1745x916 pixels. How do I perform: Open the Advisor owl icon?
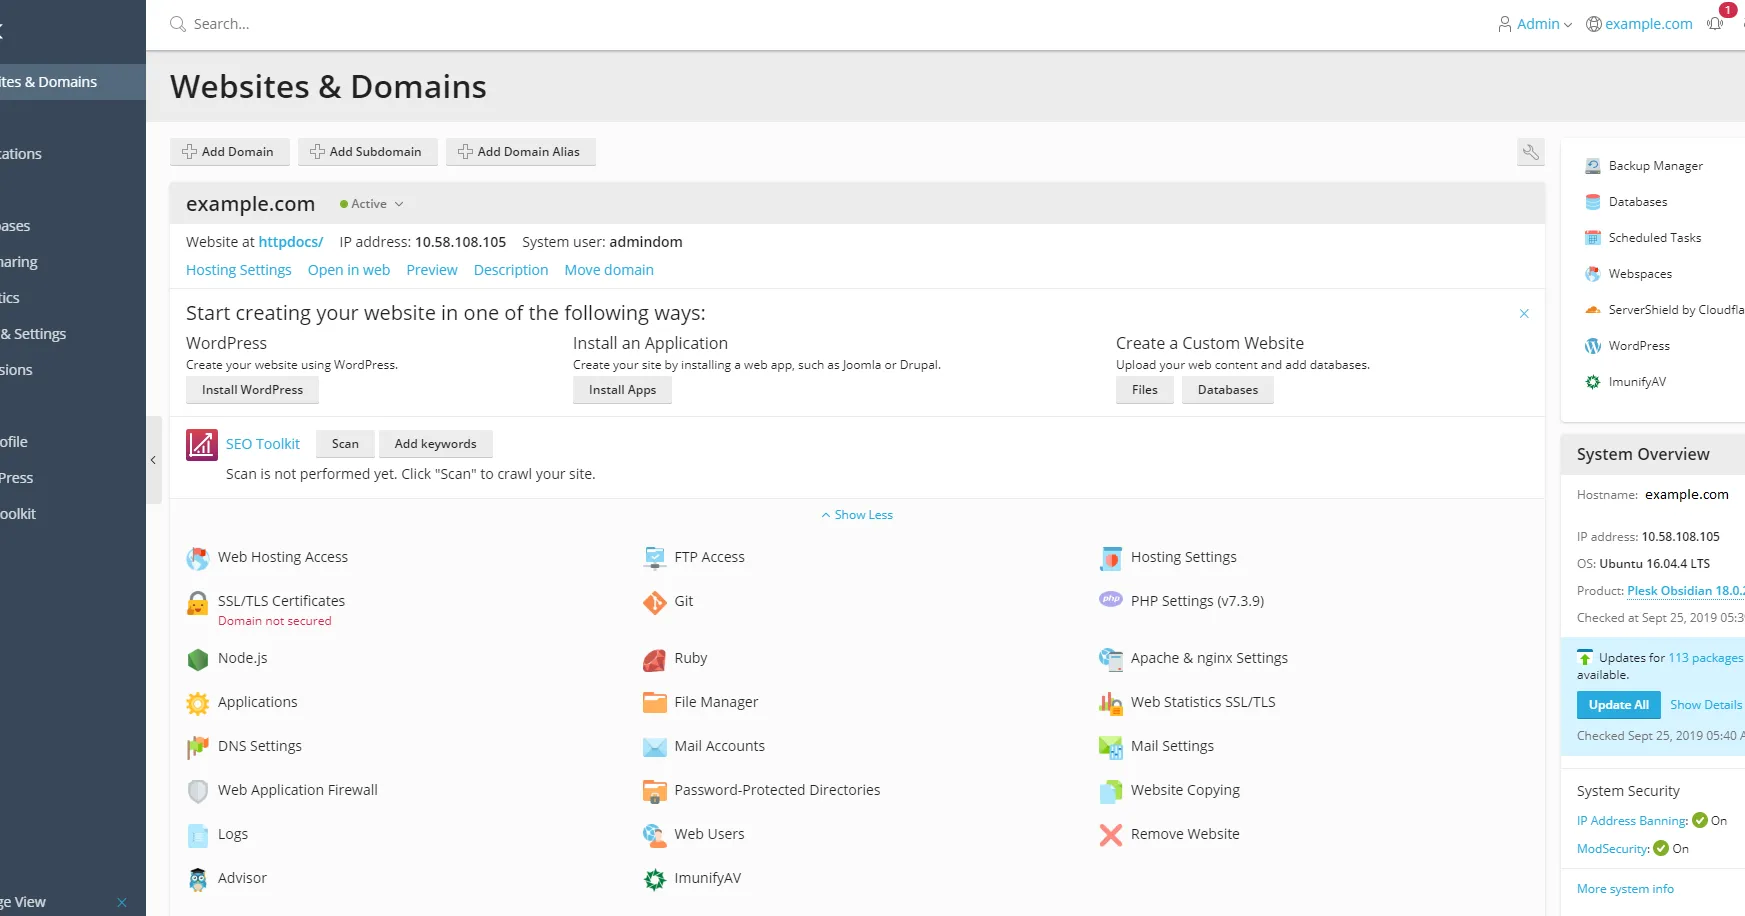pyautogui.click(x=198, y=879)
